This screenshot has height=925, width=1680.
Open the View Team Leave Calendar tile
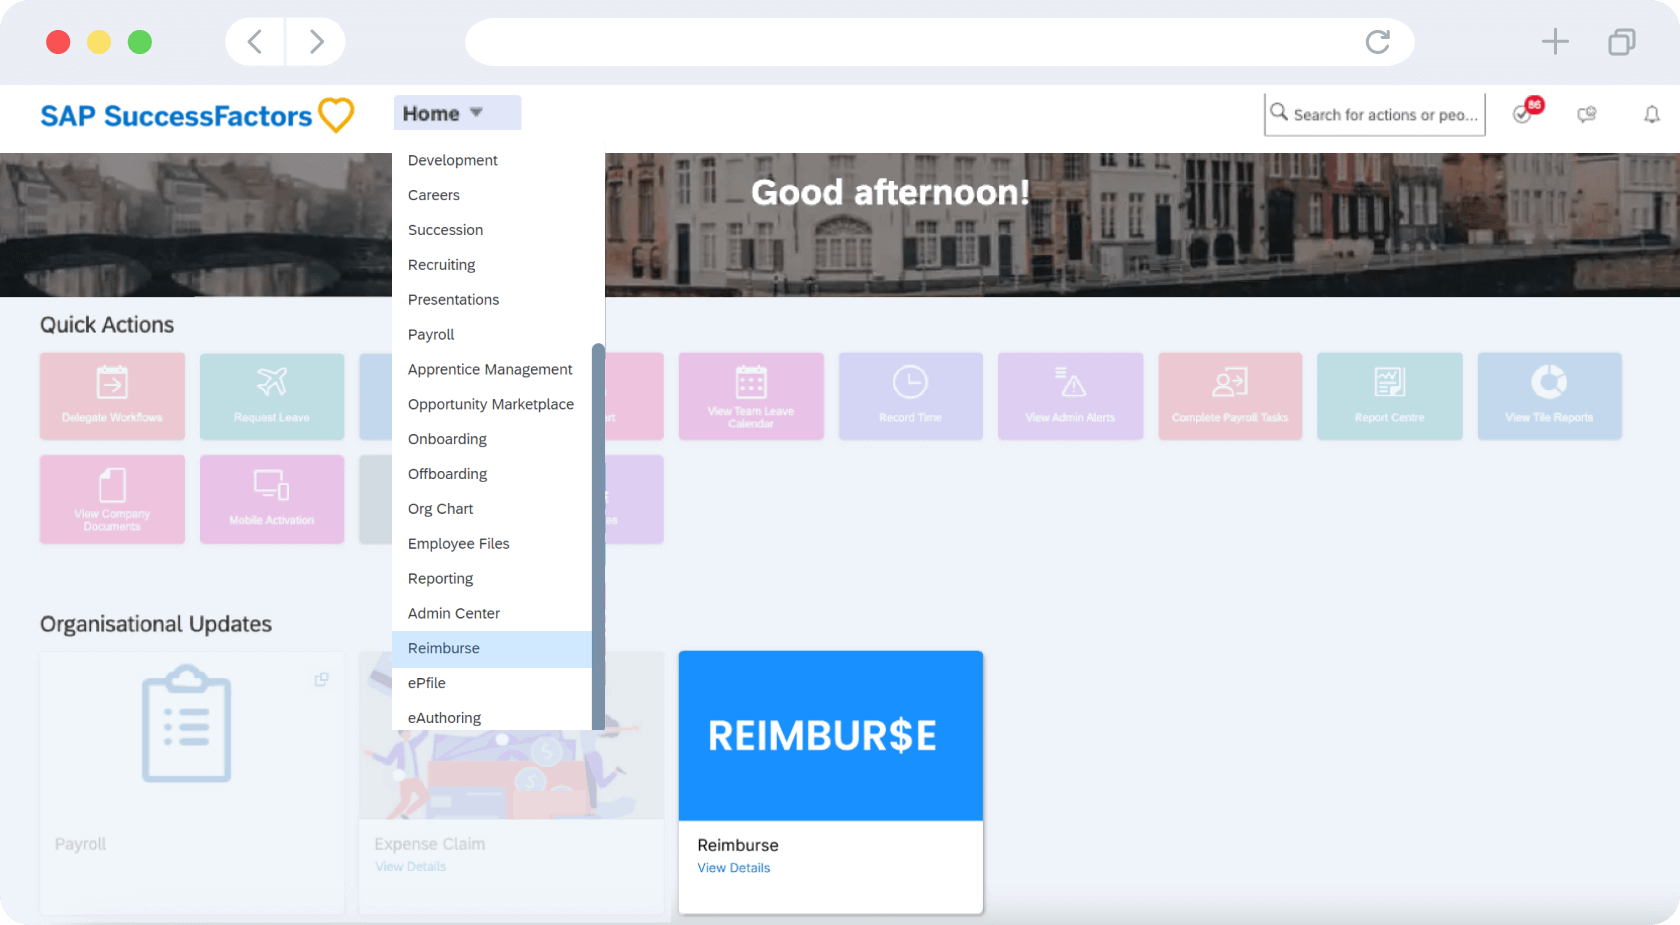tap(751, 395)
